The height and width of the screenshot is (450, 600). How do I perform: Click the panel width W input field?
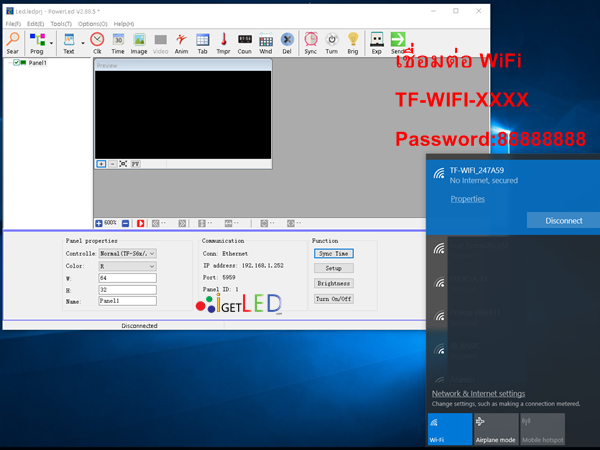[x=127, y=278]
